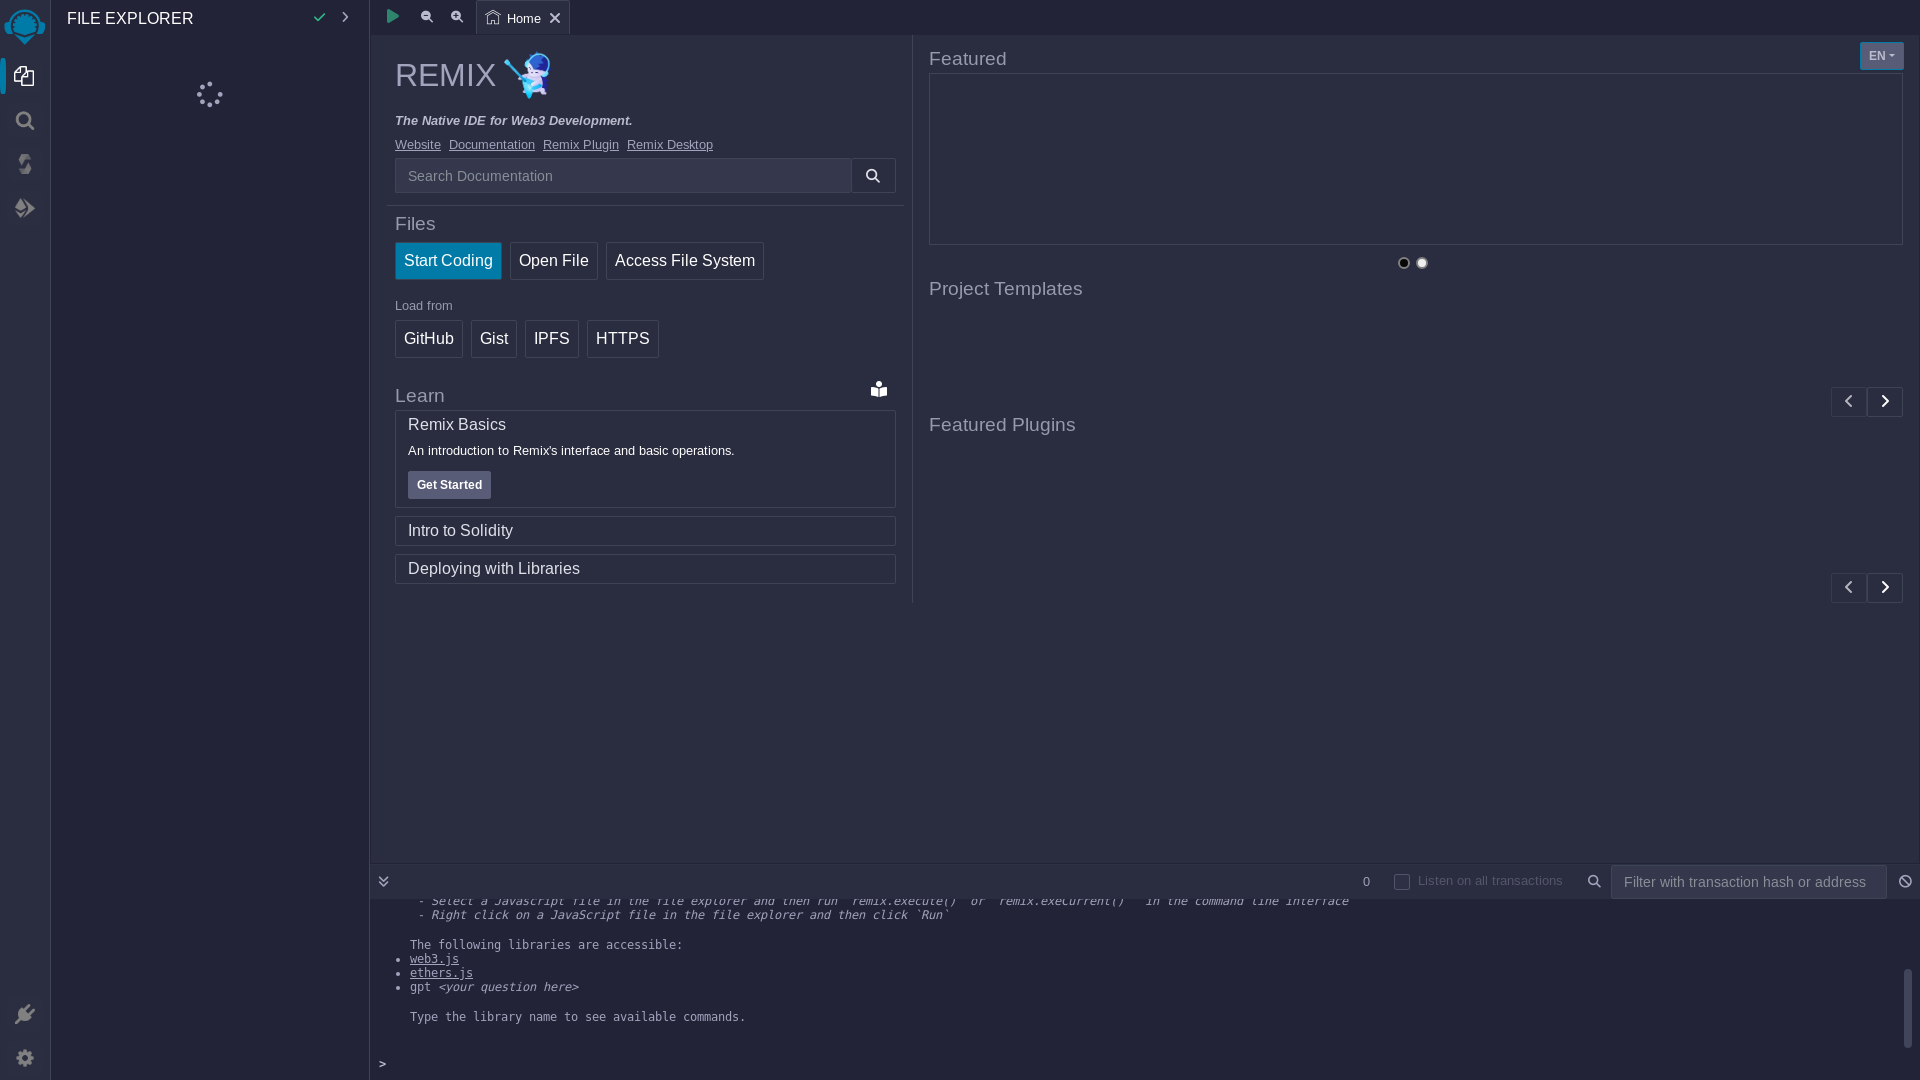This screenshot has height=1080, width=1920.
Task: Open the Plugin manager plug icon
Action: click(x=25, y=1014)
